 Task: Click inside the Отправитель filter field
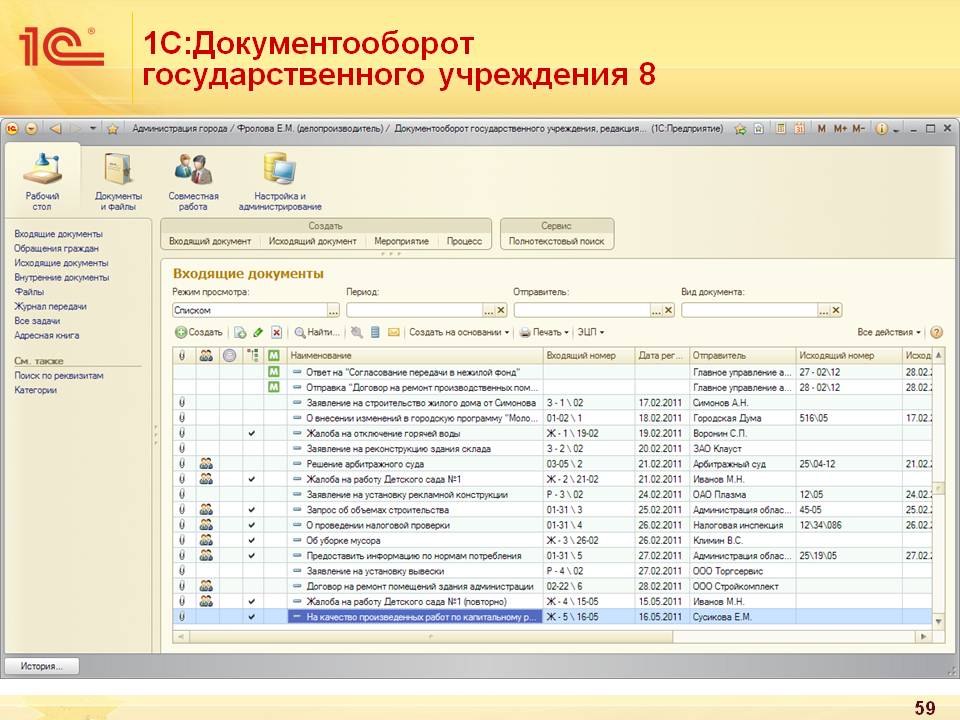click(582, 310)
